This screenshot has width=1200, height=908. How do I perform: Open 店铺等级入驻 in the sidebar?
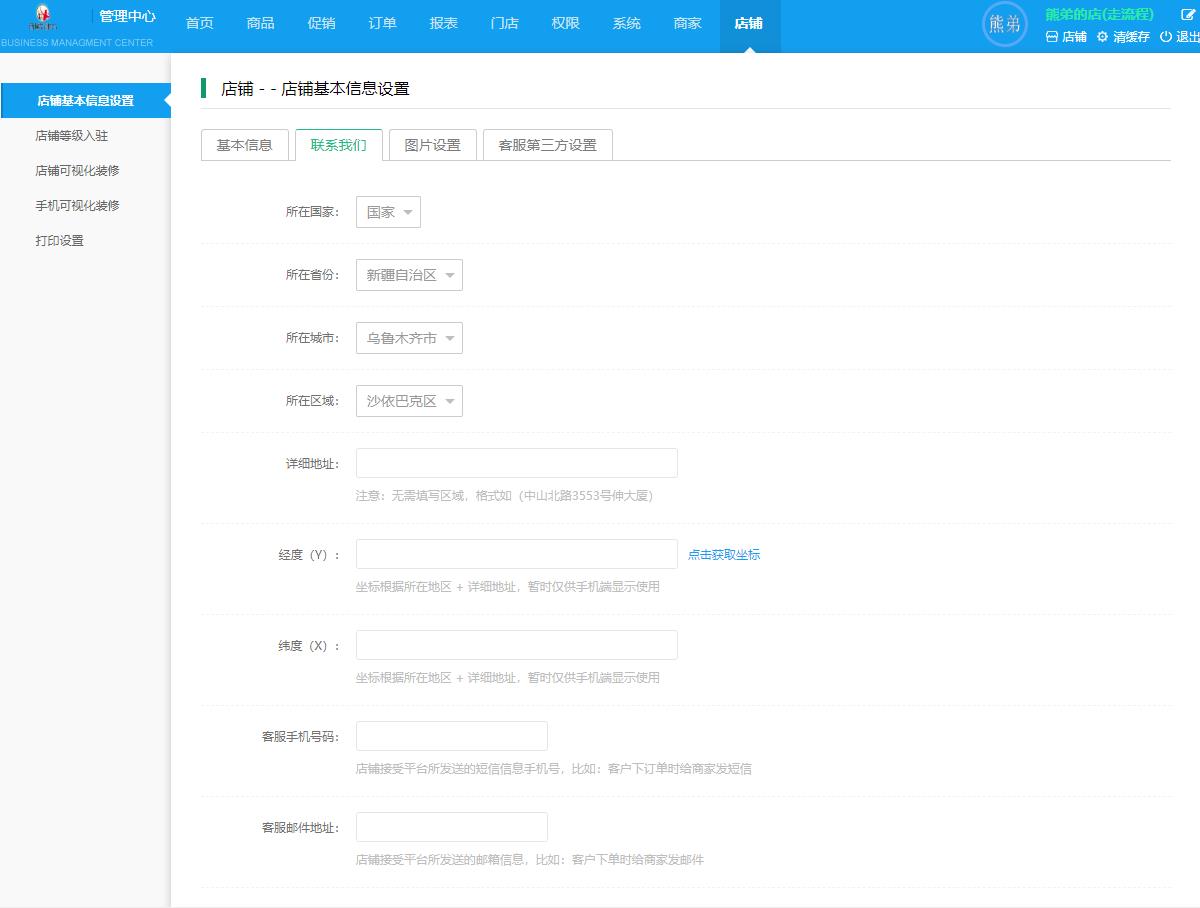click(x=72, y=136)
